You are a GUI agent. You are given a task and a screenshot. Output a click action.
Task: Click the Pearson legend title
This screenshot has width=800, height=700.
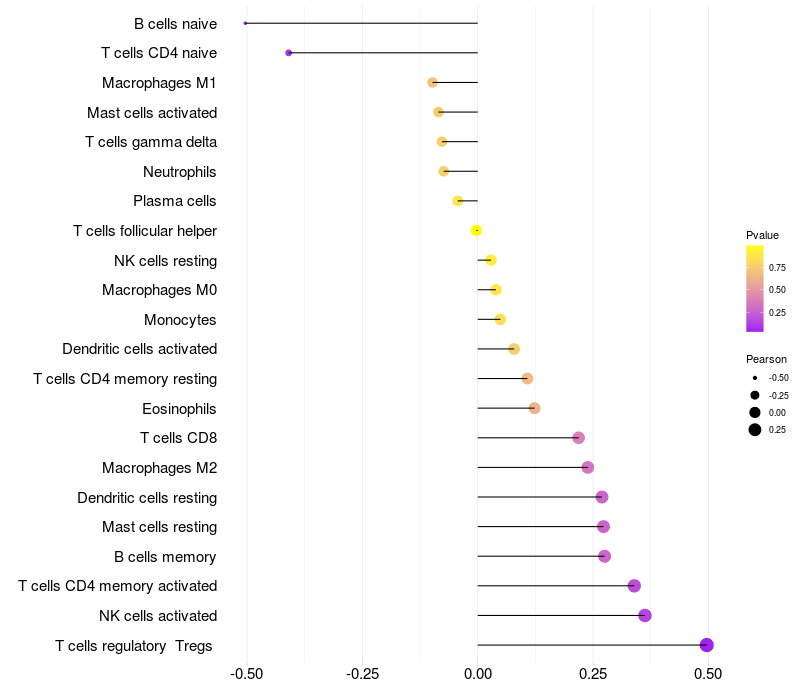[766, 359]
